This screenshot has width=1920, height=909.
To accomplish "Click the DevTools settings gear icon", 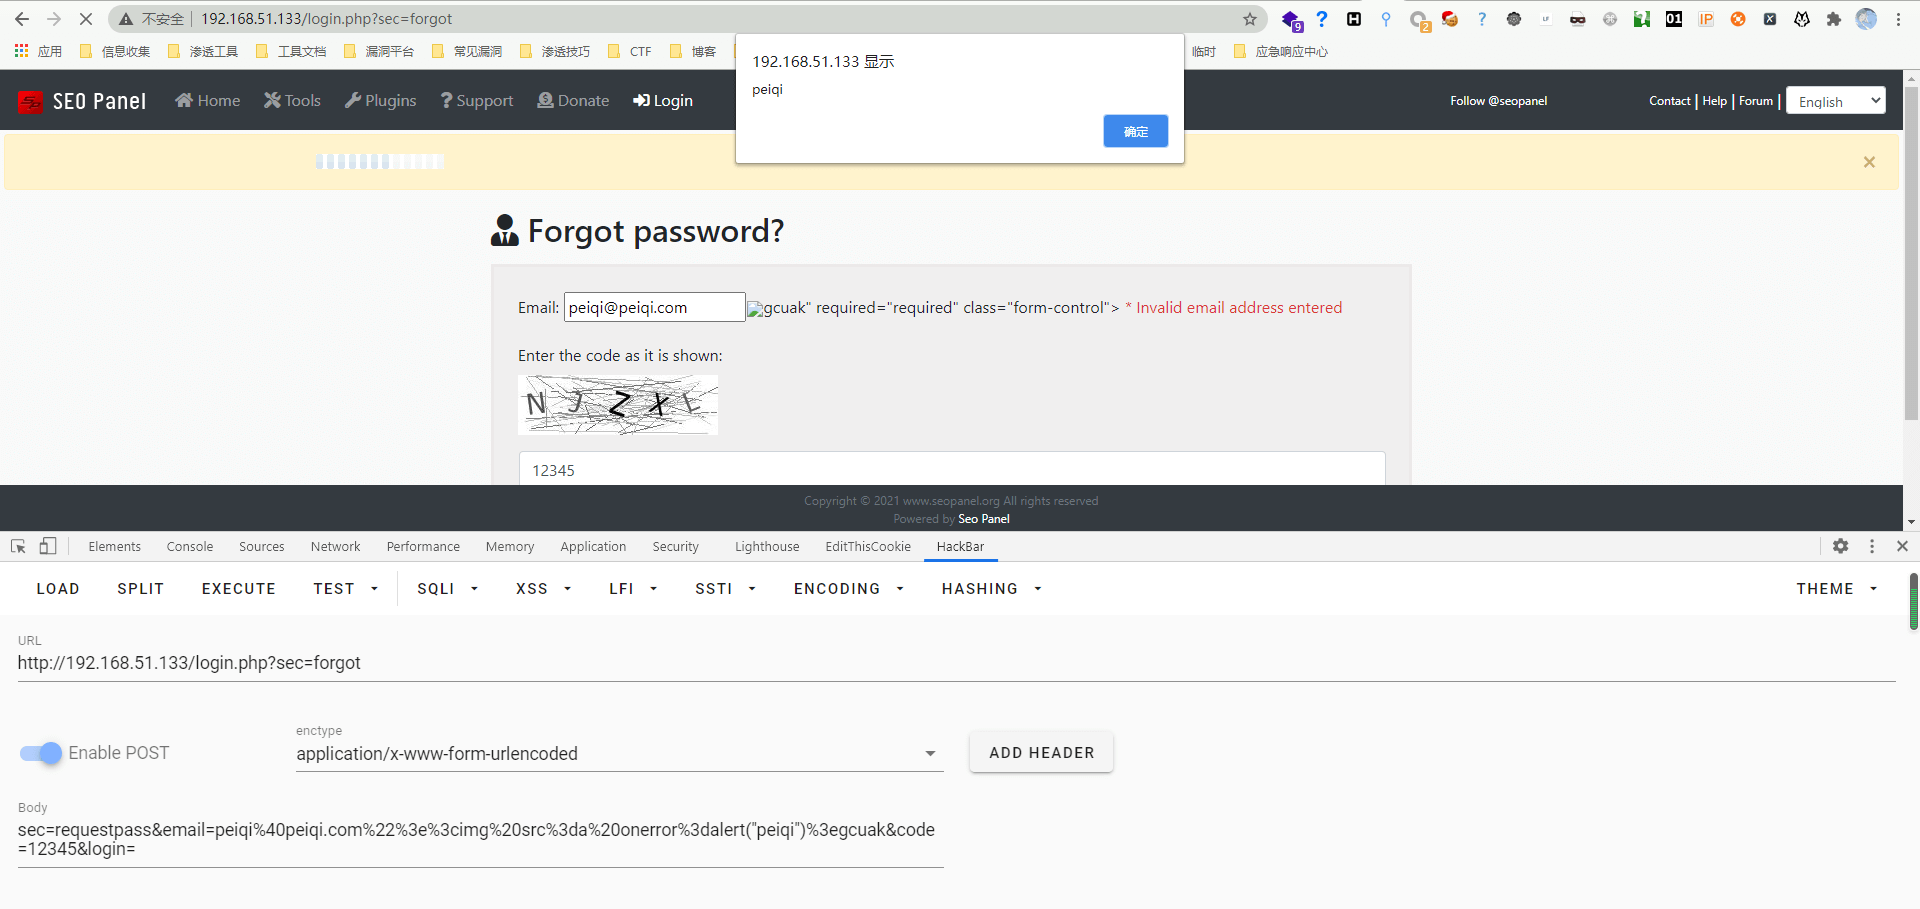I will (x=1840, y=546).
